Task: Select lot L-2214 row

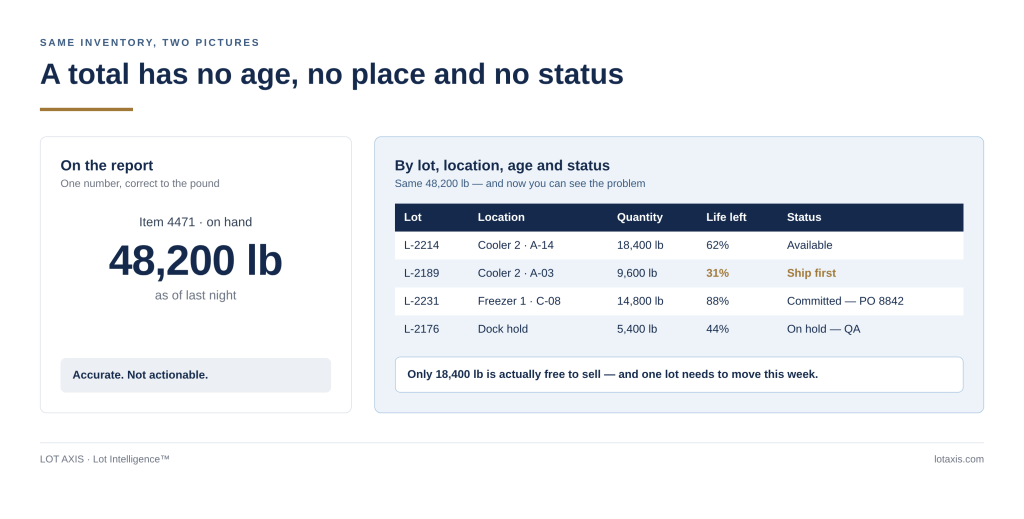Action: coord(679,245)
